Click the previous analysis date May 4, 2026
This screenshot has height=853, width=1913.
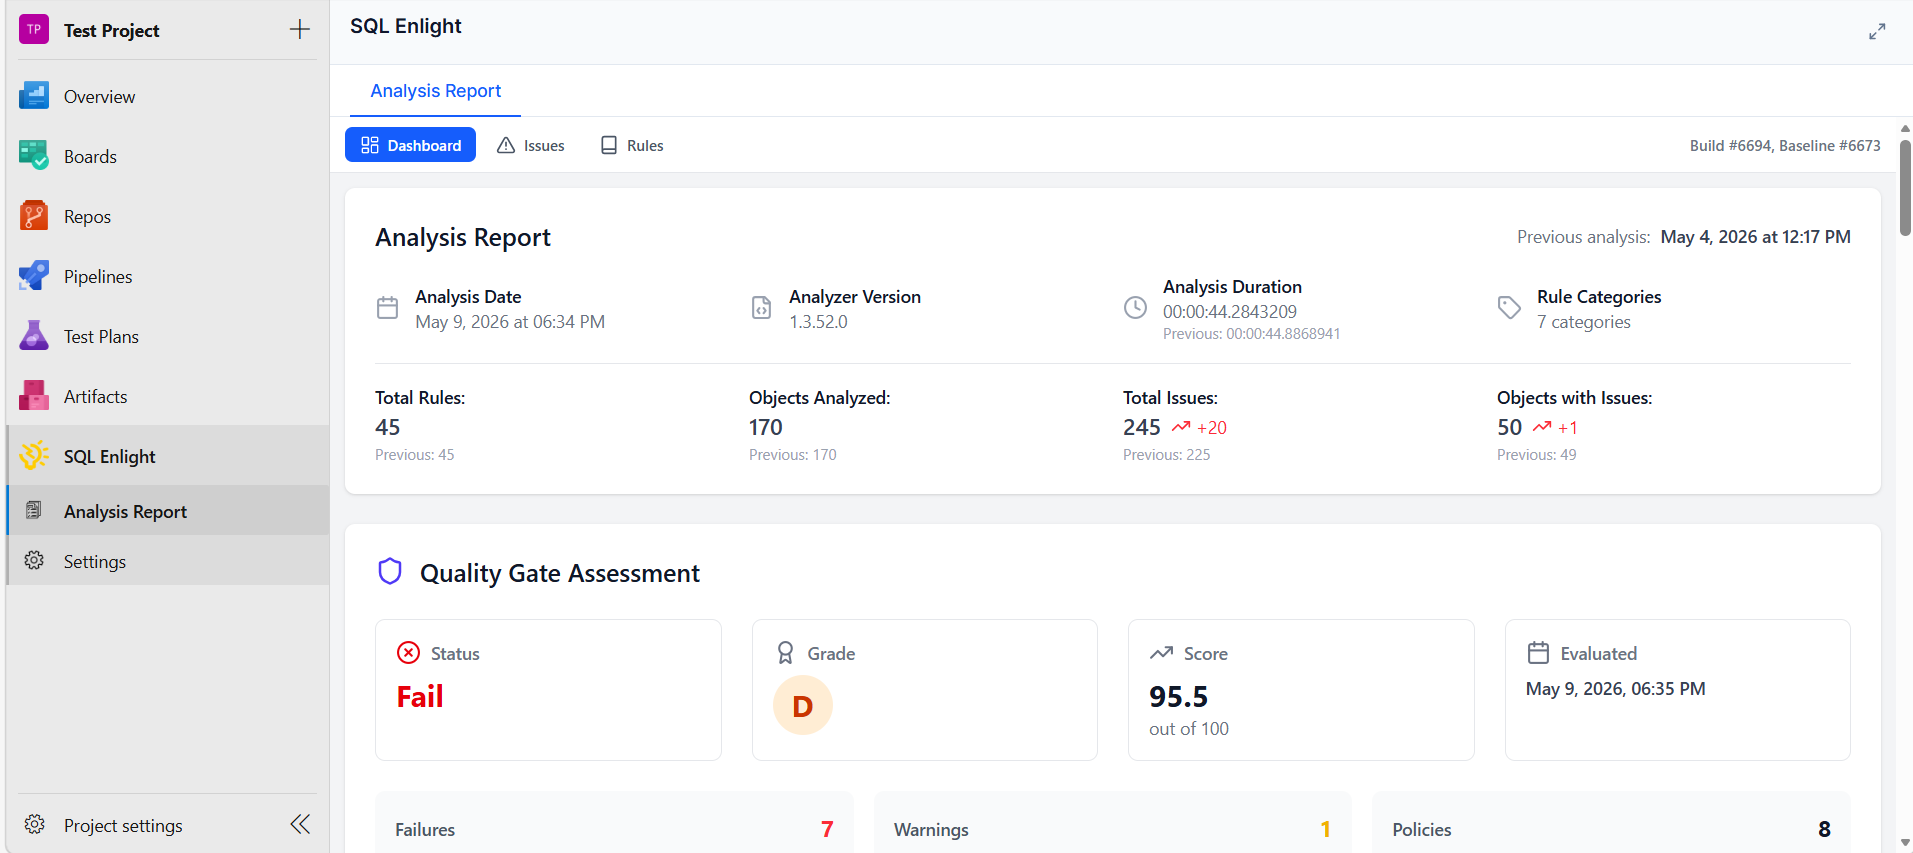click(x=1755, y=237)
